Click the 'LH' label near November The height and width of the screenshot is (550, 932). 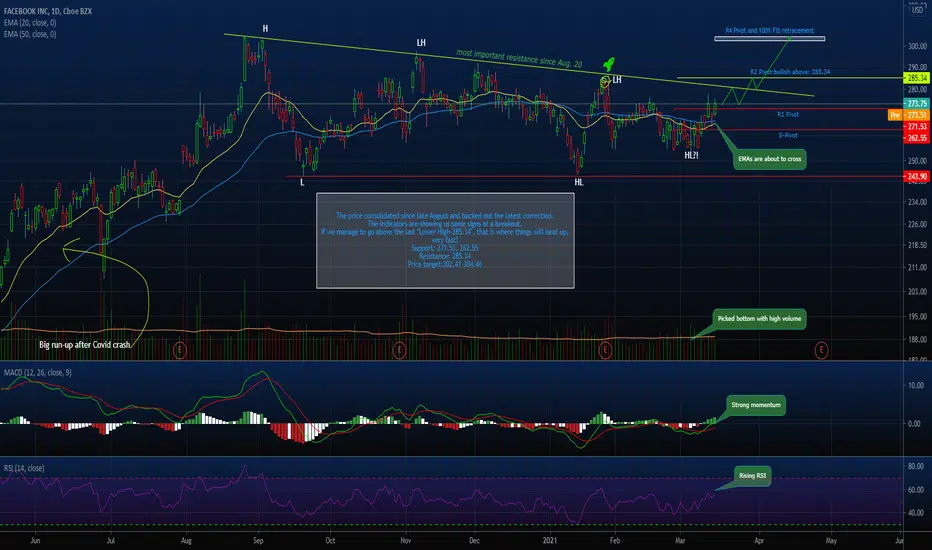tap(421, 43)
